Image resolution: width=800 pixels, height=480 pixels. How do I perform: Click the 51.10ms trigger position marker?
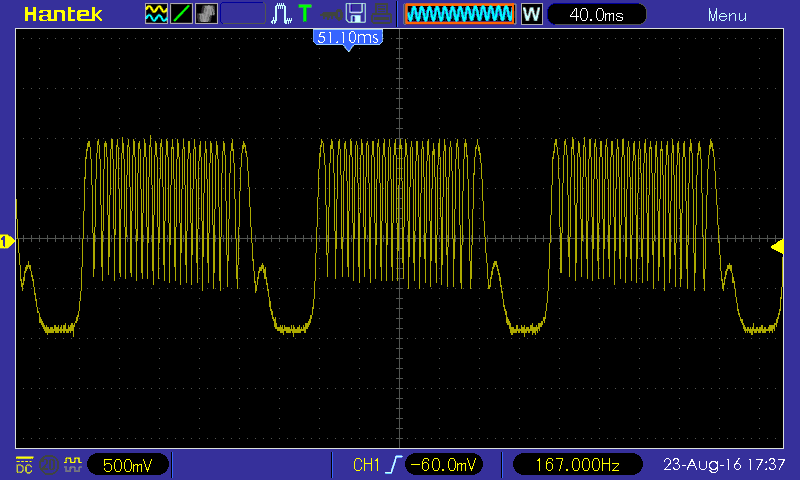pos(348,39)
